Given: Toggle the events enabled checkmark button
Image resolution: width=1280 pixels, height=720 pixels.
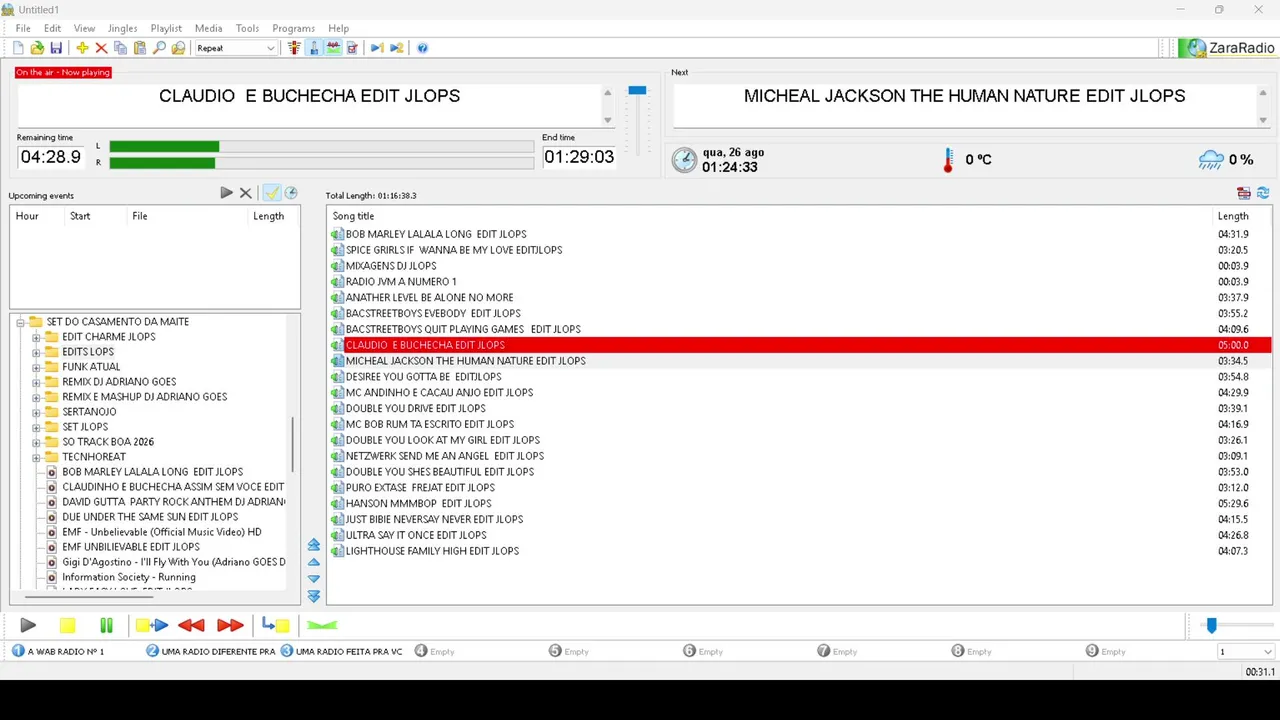Looking at the screenshot, I should [x=271, y=193].
